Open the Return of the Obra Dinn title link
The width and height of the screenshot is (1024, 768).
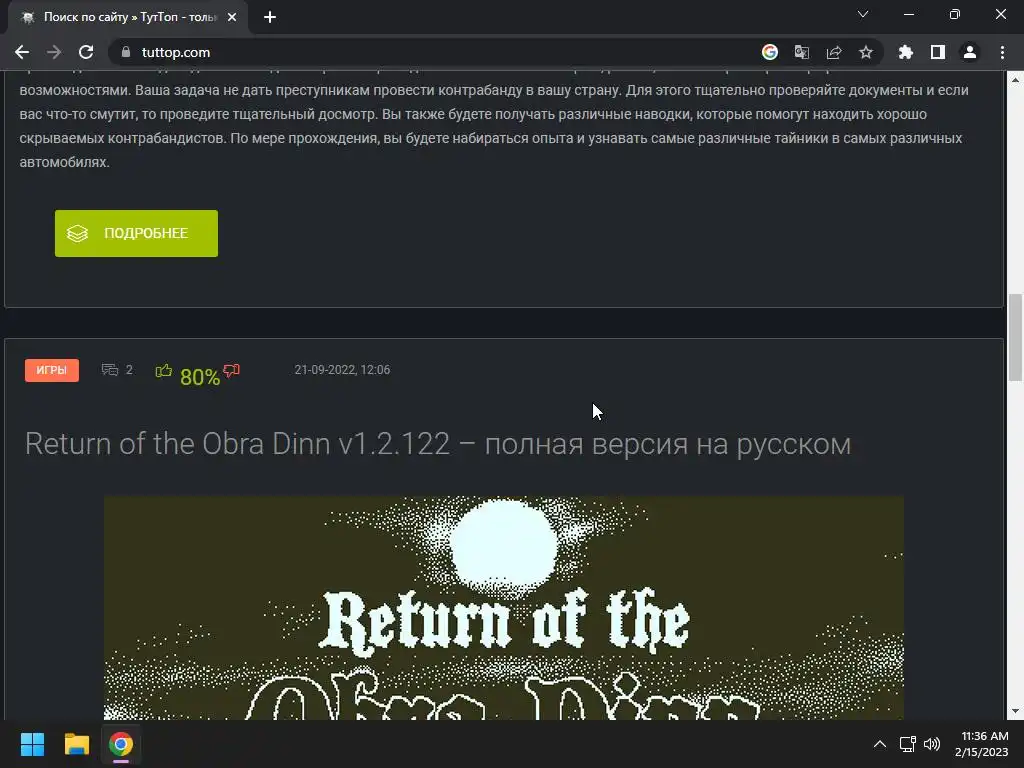[438, 444]
